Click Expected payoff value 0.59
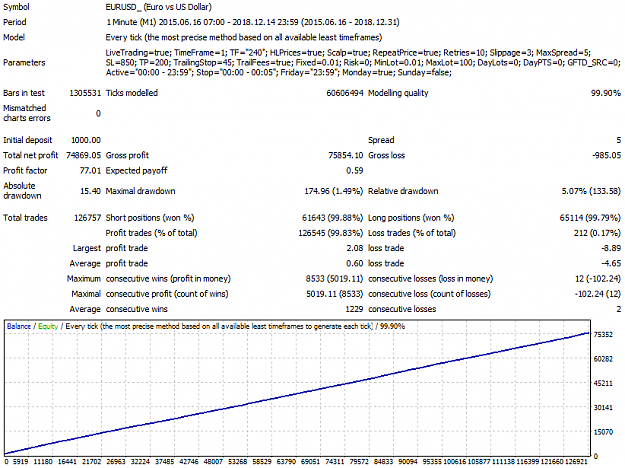Viewport: 625px width, 468px height. coord(354,171)
